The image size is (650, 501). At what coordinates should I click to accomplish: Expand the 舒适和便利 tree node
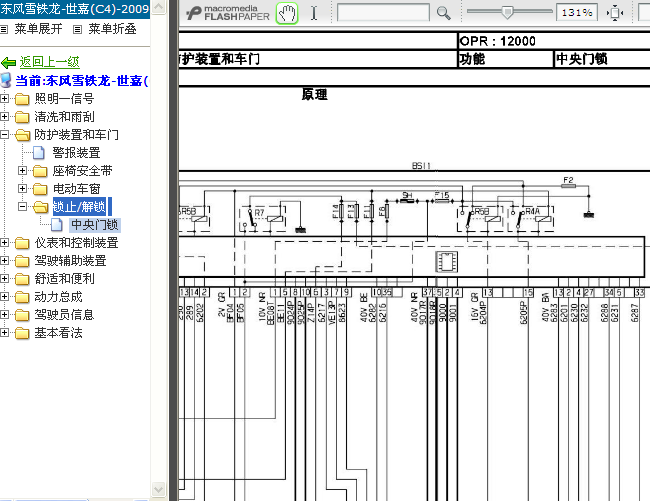(4, 278)
